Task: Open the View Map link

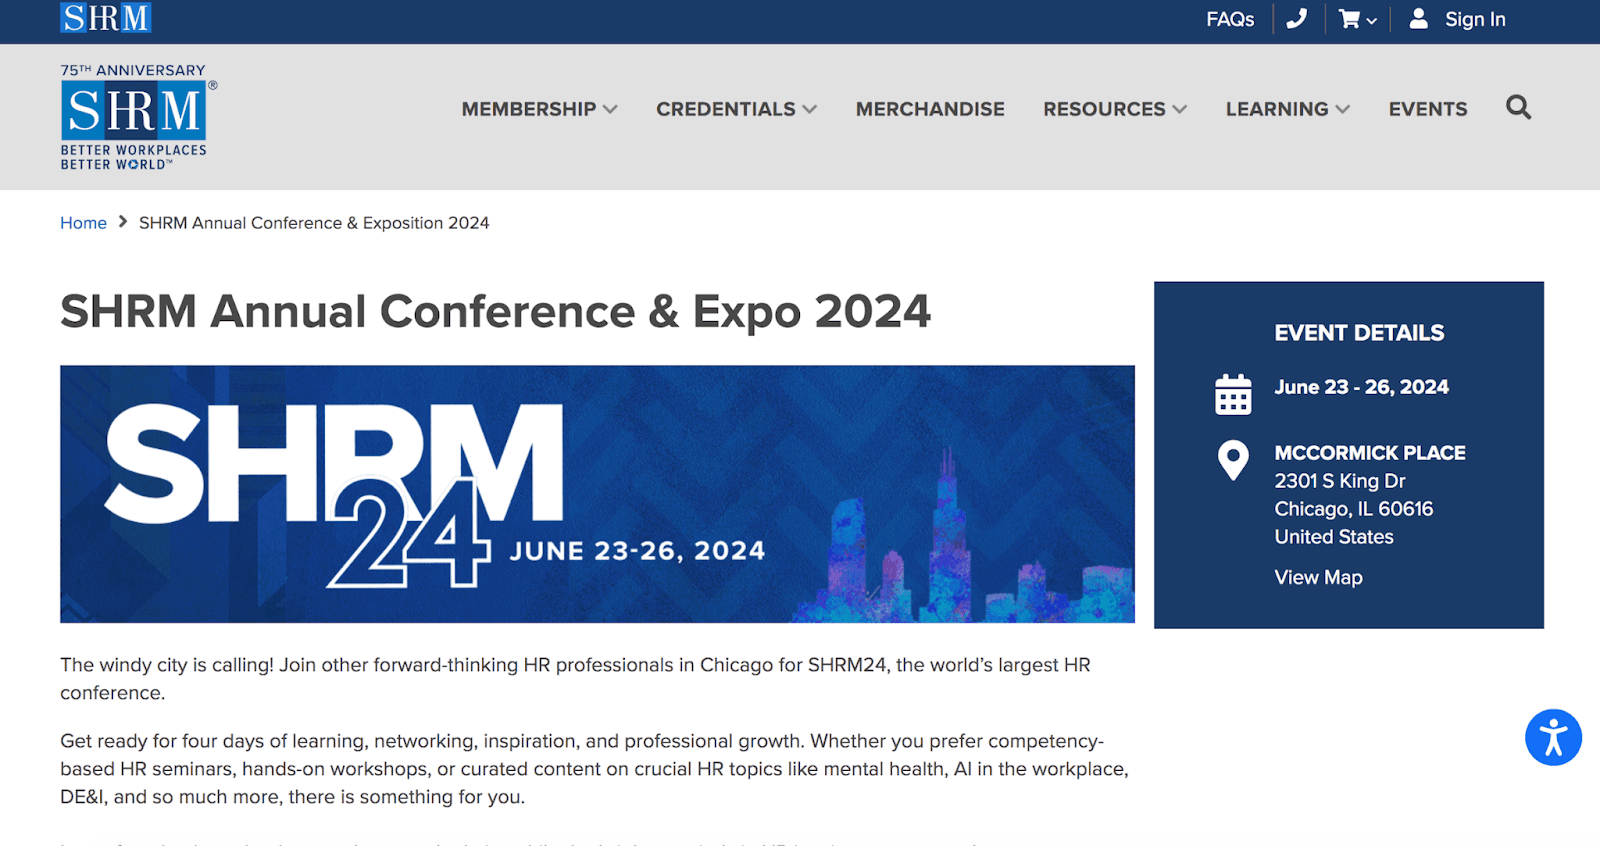Action: 1318,577
